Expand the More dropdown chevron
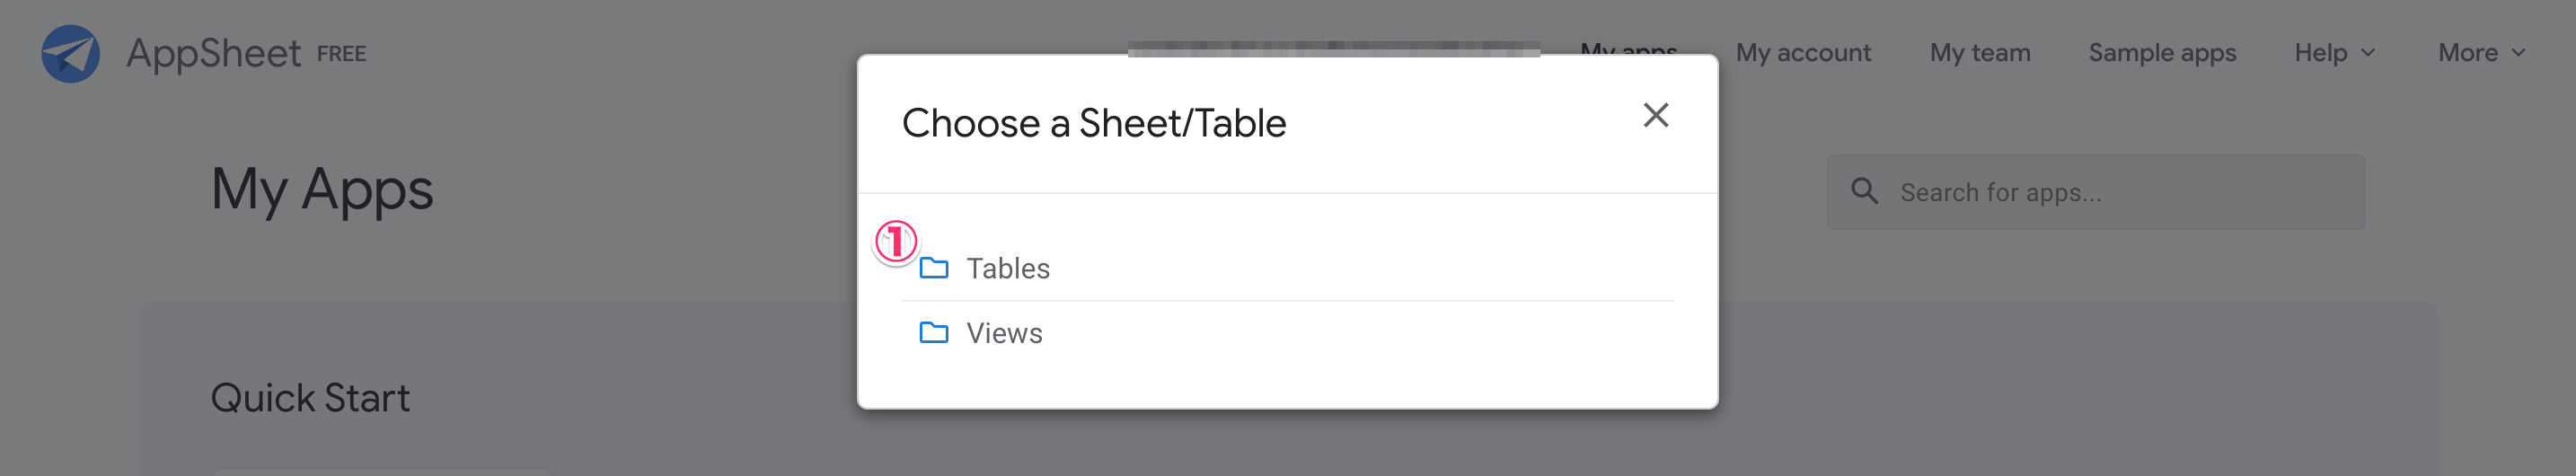The image size is (2576, 476). click(2519, 53)
